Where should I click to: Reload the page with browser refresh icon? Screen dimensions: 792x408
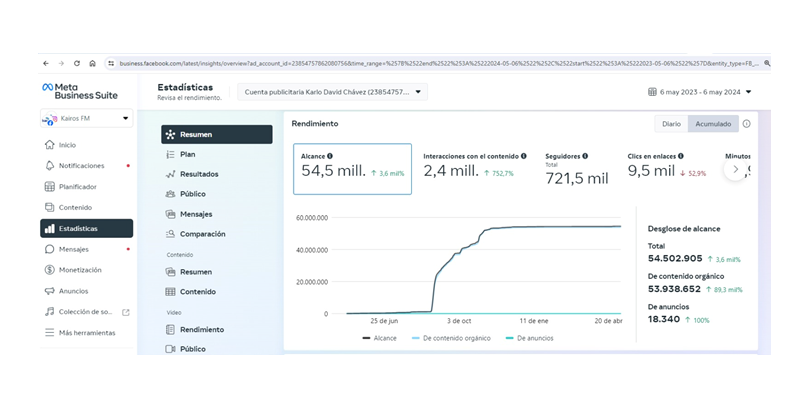coord(77,64)
